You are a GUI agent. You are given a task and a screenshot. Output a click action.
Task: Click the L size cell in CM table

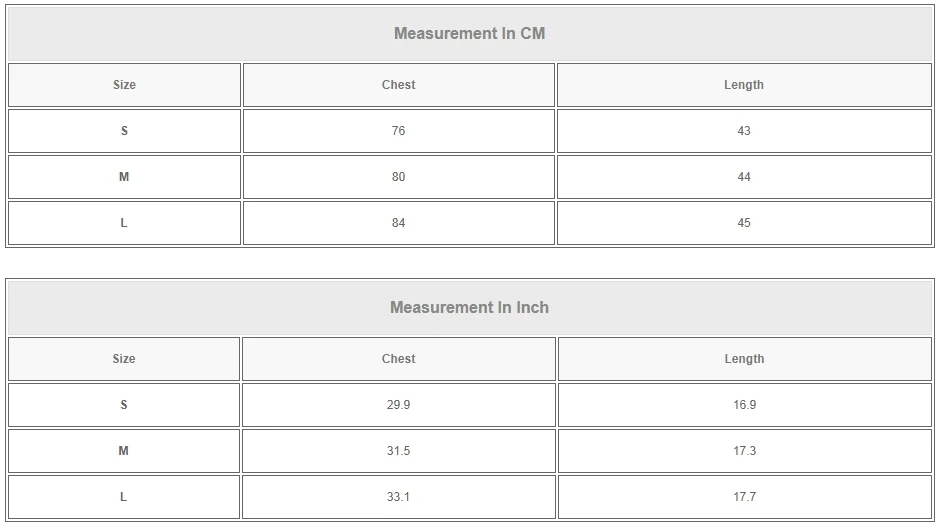pos(124,223)
